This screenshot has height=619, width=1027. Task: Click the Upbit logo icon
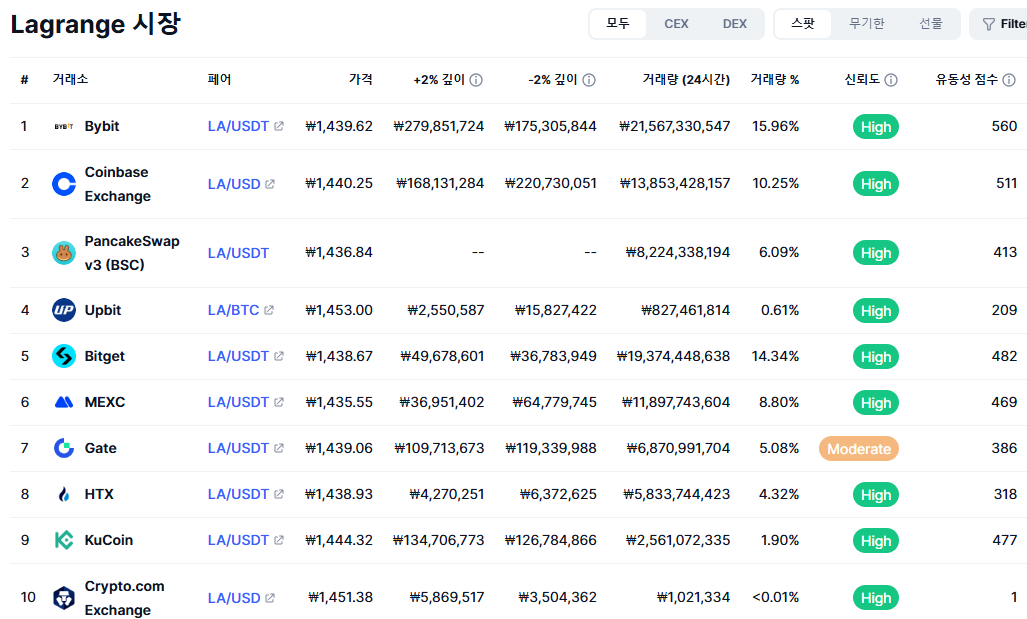[64, 310]
